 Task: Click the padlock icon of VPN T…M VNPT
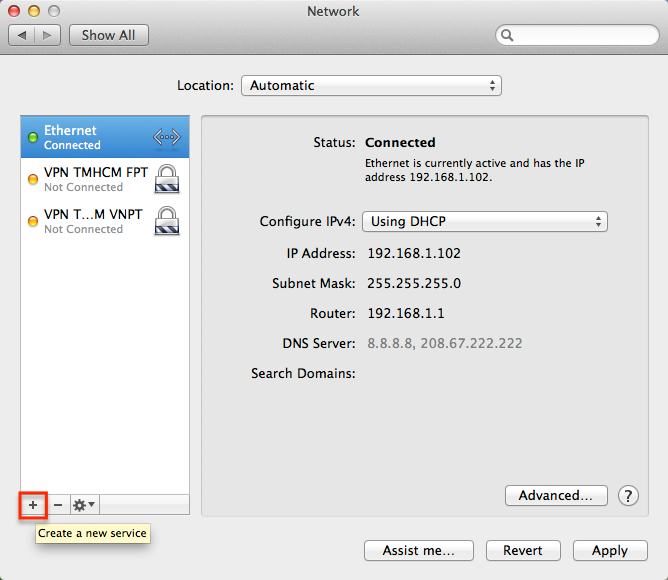pyautogui.click(x=167, y=221)
